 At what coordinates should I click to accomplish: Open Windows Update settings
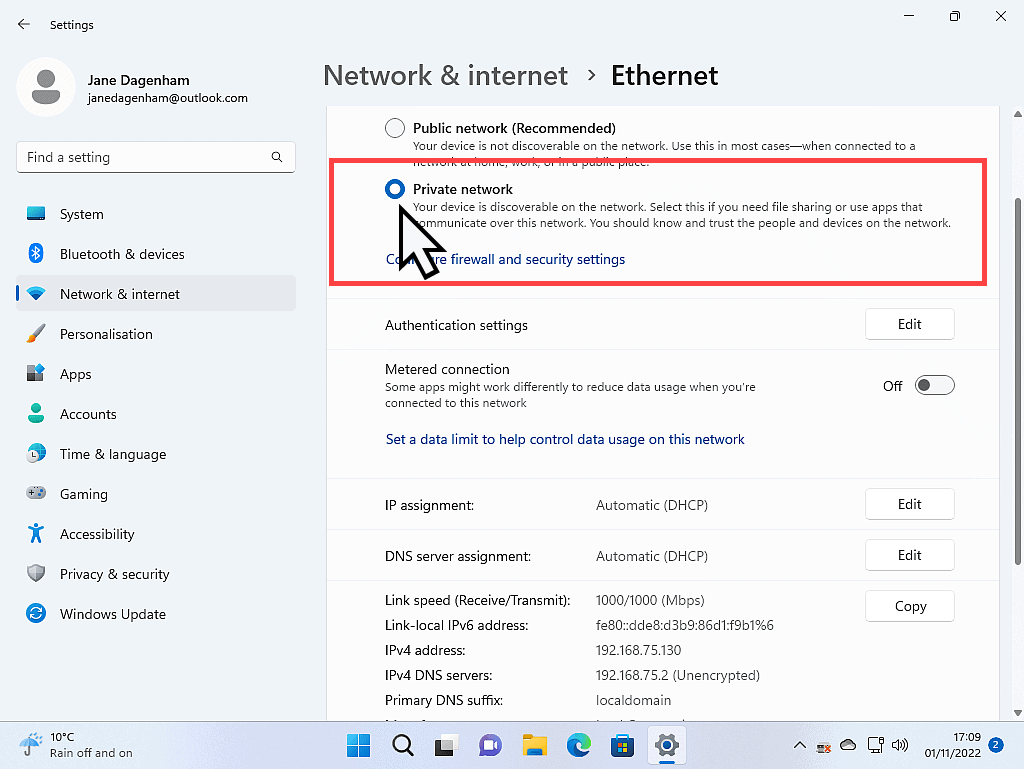coord(111,614)
